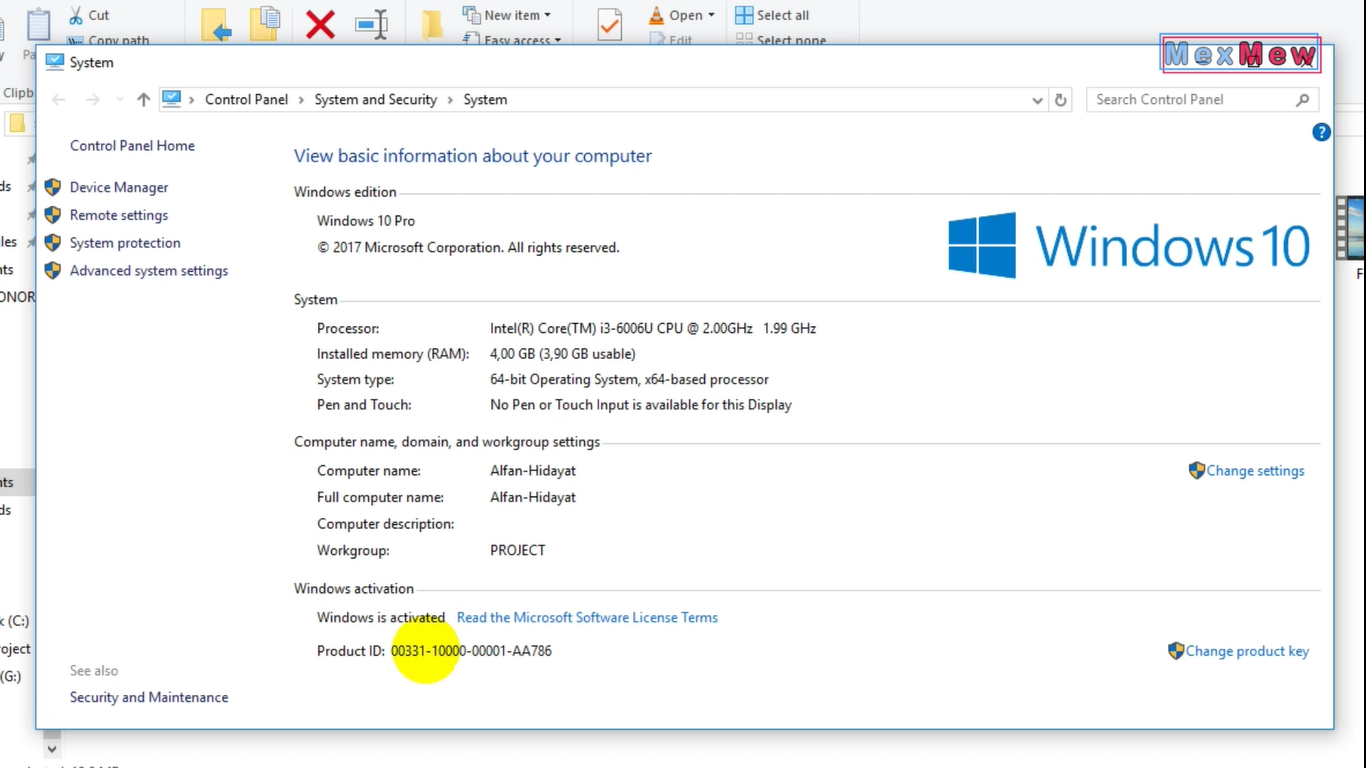
Task: Click the scroll down arrow in Explorer sidebar
Action: 52,748
